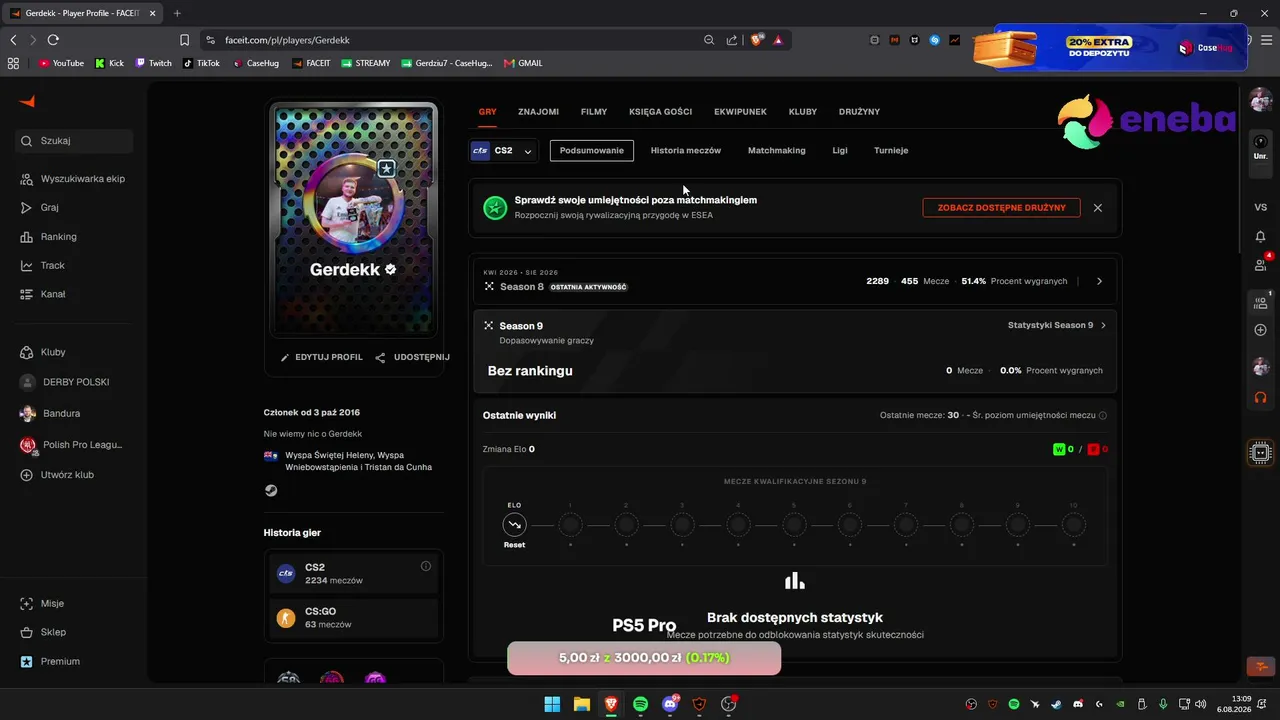Open the DERBY POLSKI club
The height and width of the screenshot is (720, 1280).
click(x=64, y=382)
